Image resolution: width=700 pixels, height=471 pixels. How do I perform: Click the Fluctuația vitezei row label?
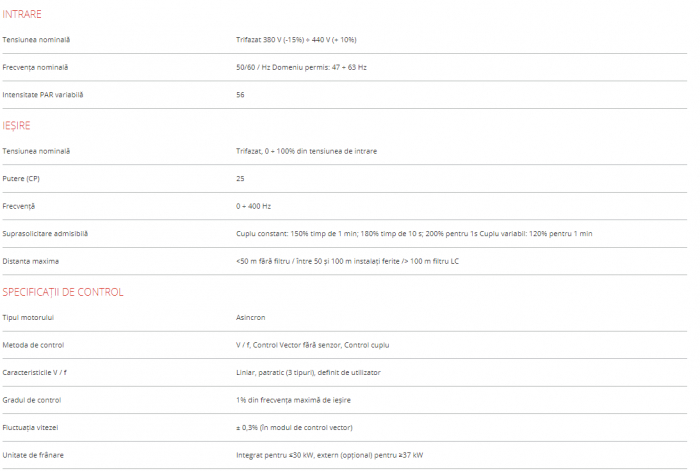click(x=31, y=427)
